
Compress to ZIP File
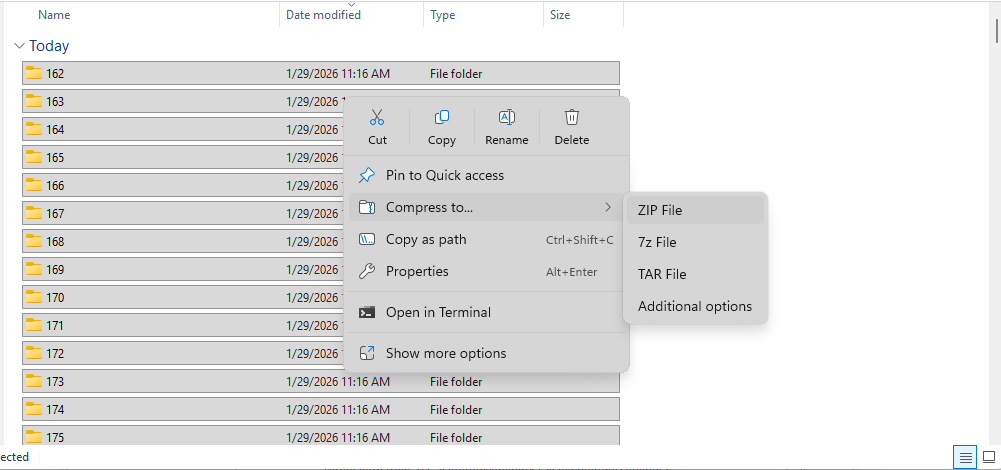click(x=695, y=210)
